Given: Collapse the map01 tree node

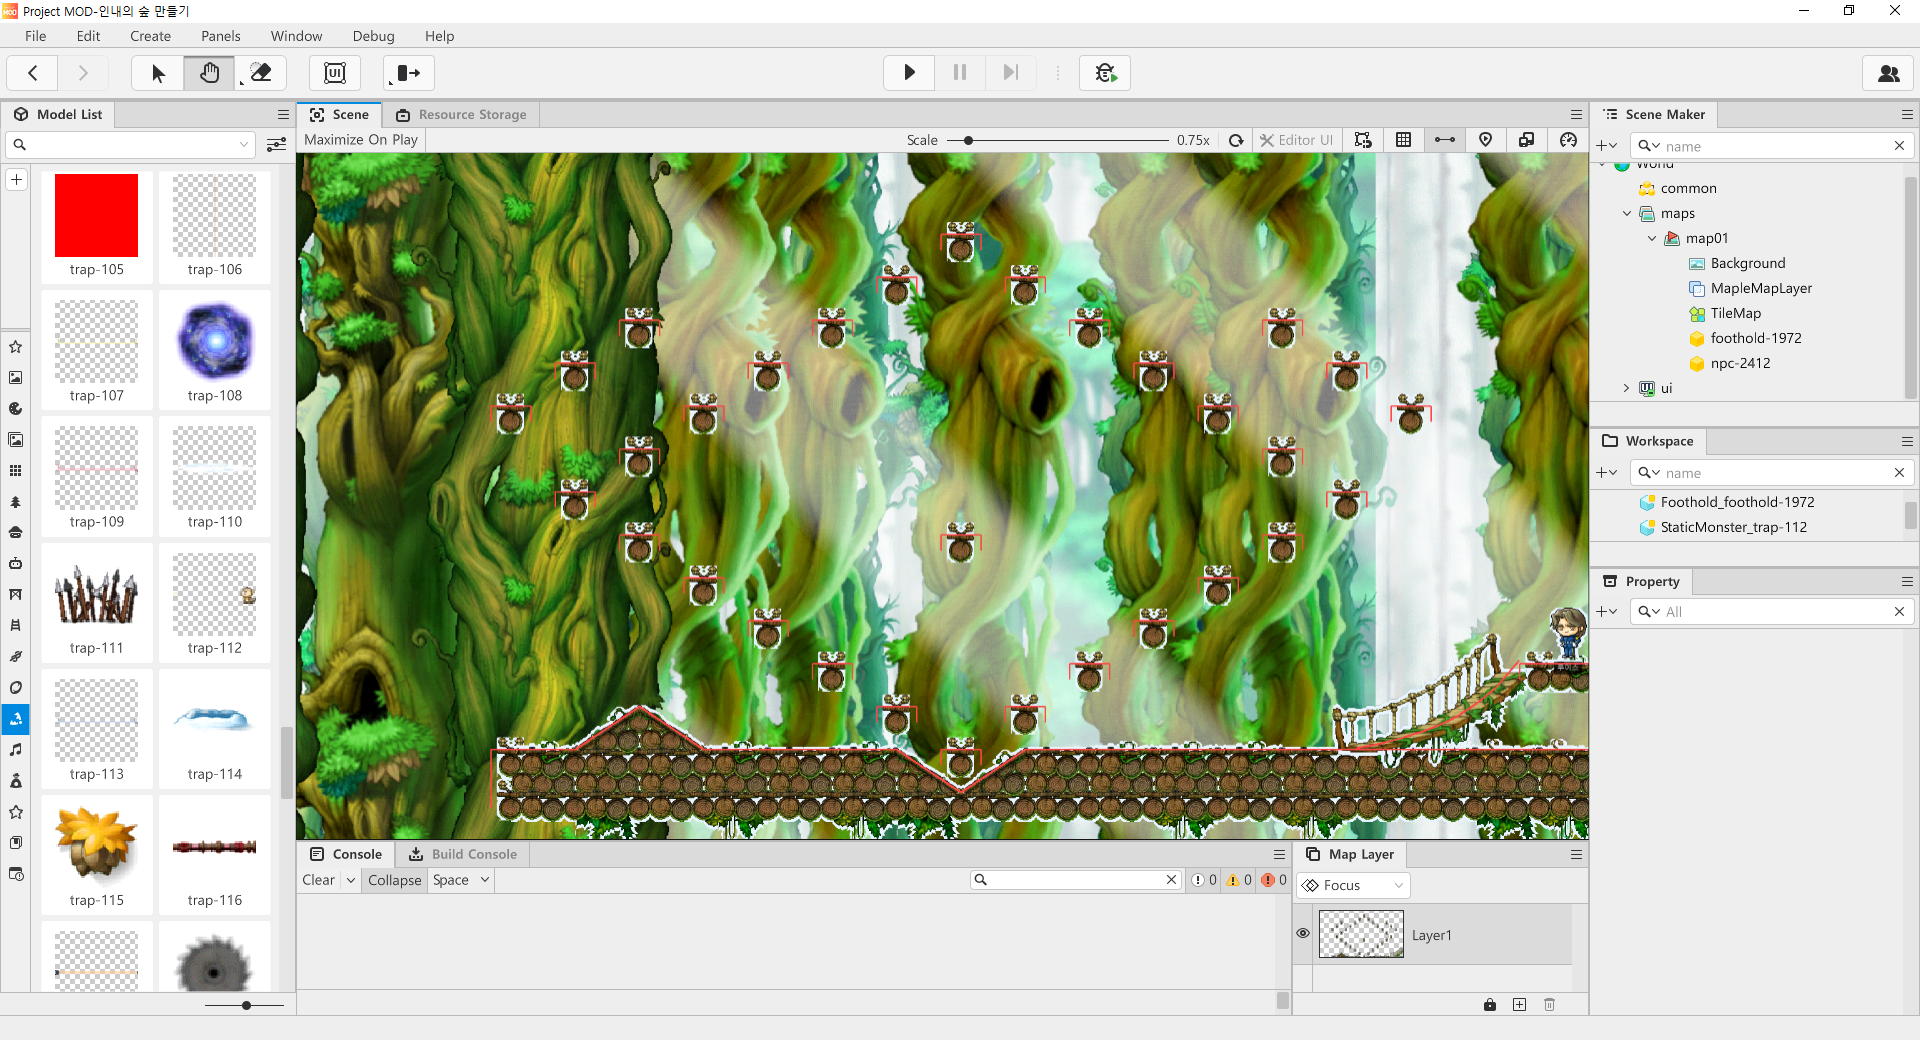Looking at the screenshot, I should point(1652,238).
